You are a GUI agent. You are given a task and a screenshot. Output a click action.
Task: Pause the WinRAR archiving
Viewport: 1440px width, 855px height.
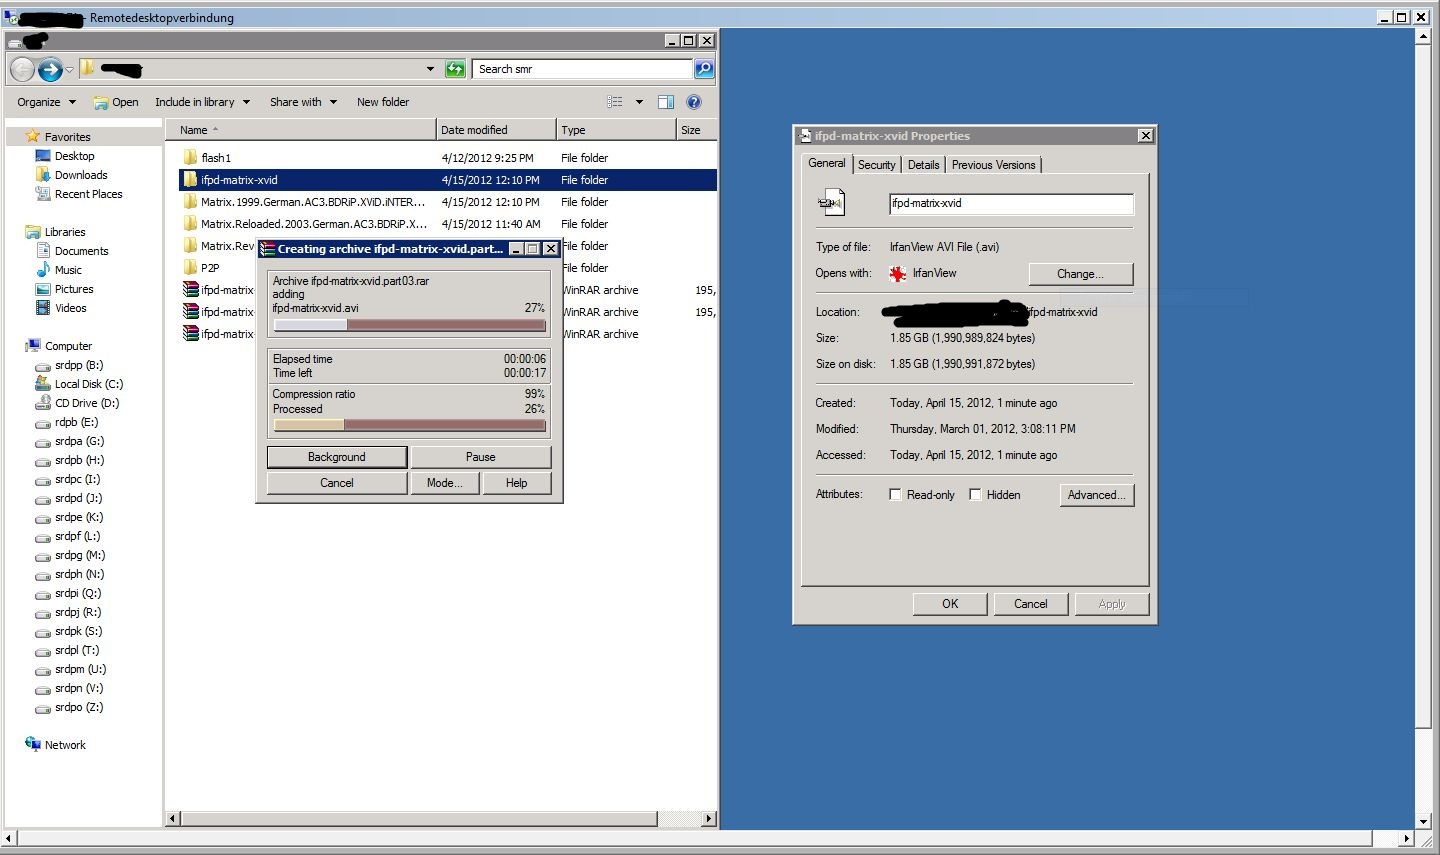[481, 457]
